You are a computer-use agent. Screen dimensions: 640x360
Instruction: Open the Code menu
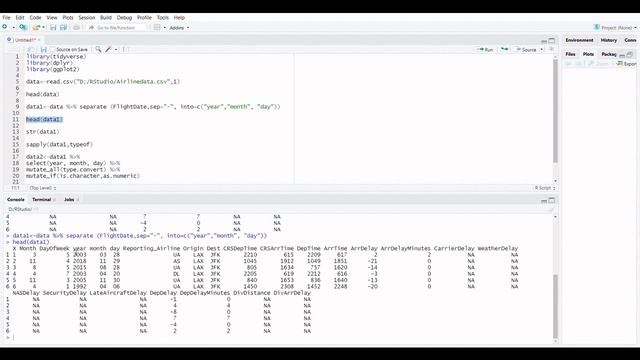[36, 18]
